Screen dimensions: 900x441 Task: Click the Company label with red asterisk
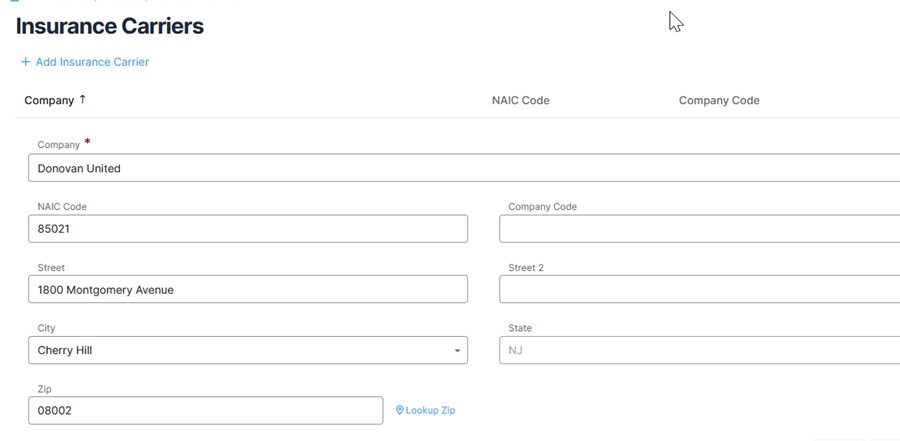pos(64,144)
